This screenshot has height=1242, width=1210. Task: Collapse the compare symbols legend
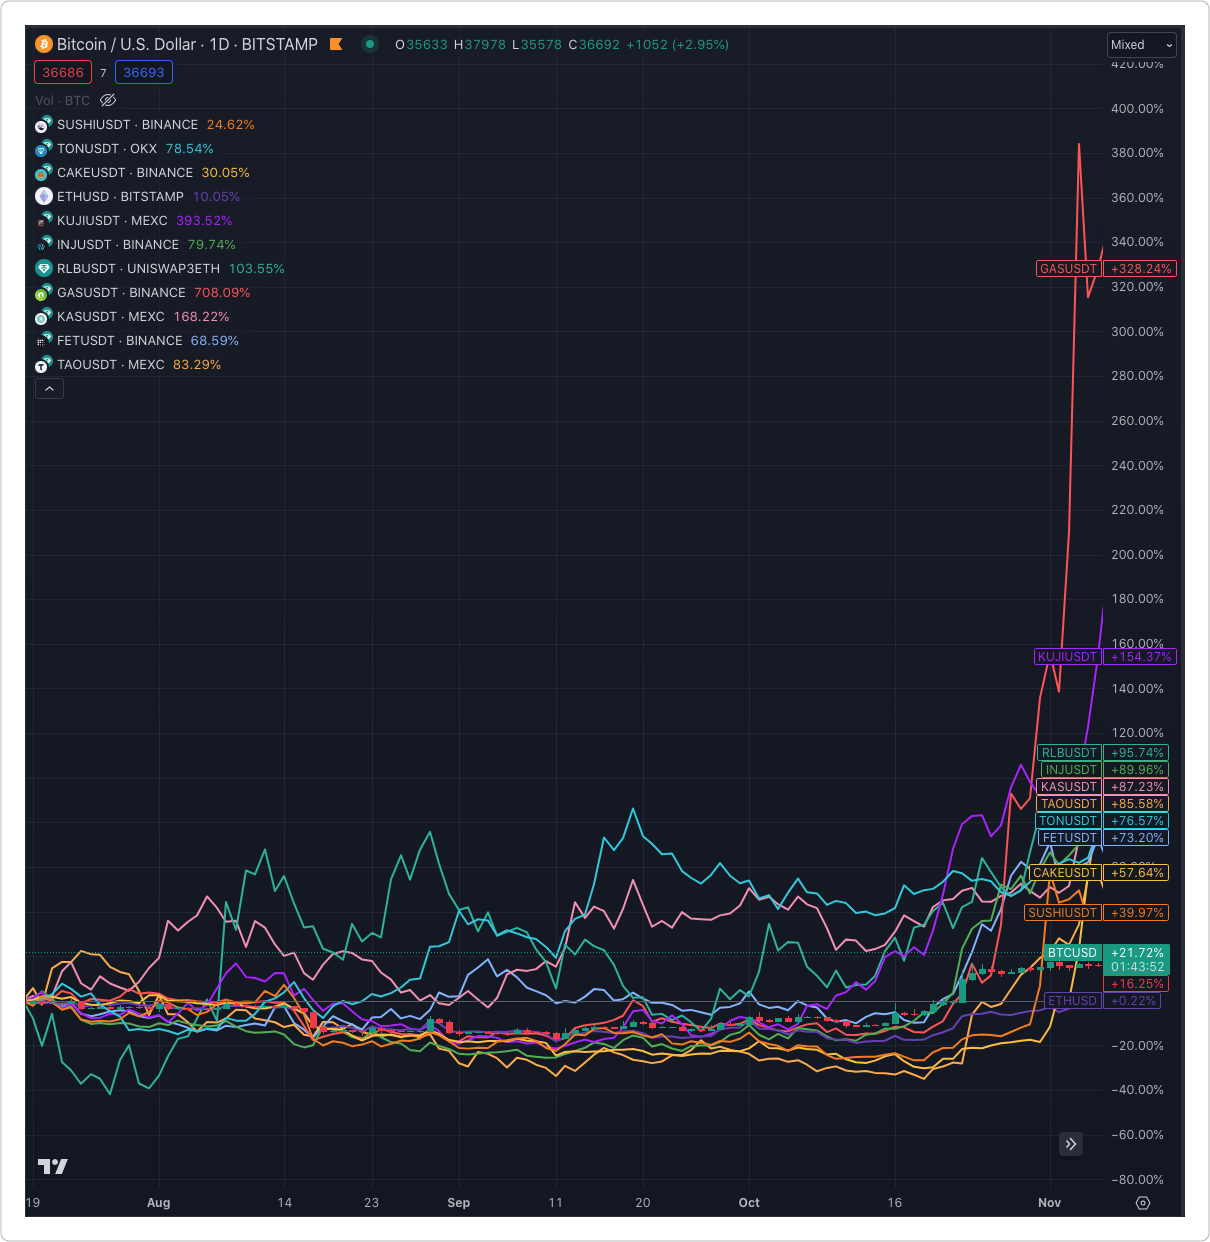point(49,388)
